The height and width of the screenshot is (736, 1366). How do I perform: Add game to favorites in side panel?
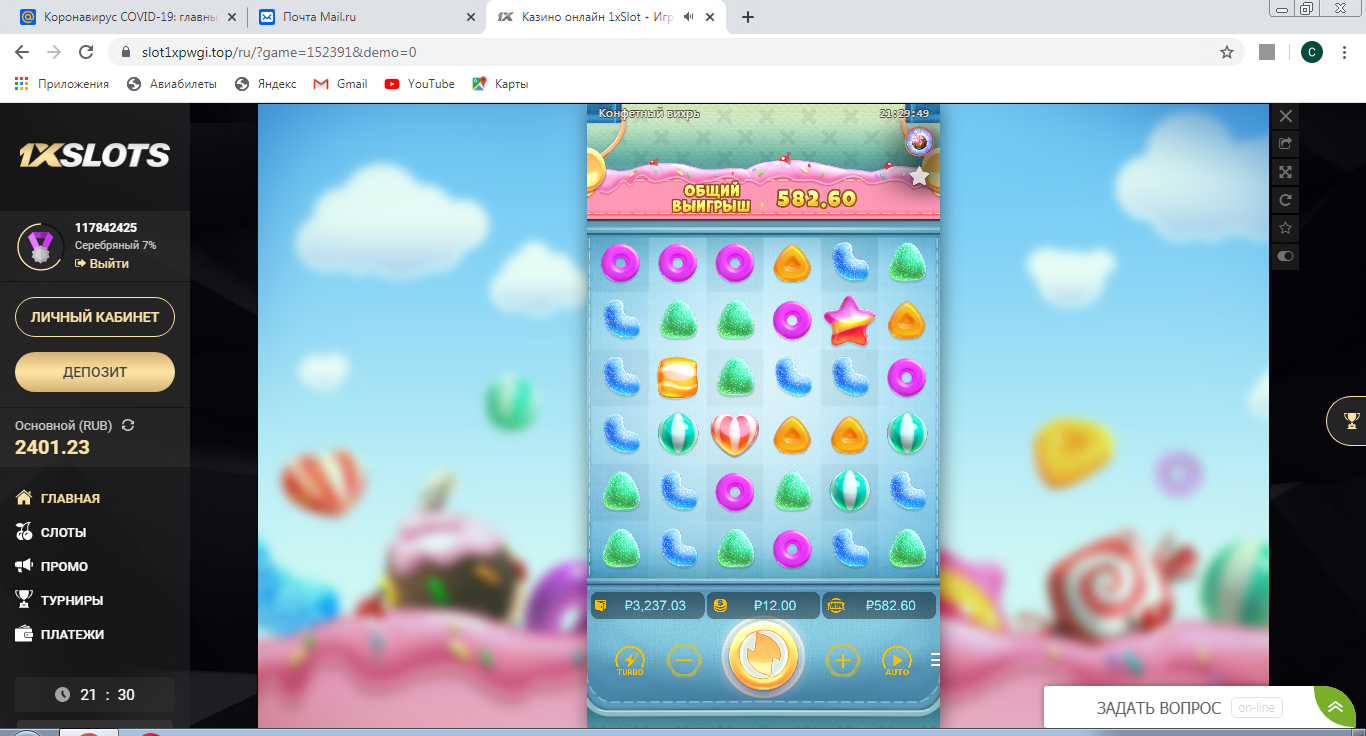[1286, 228]
